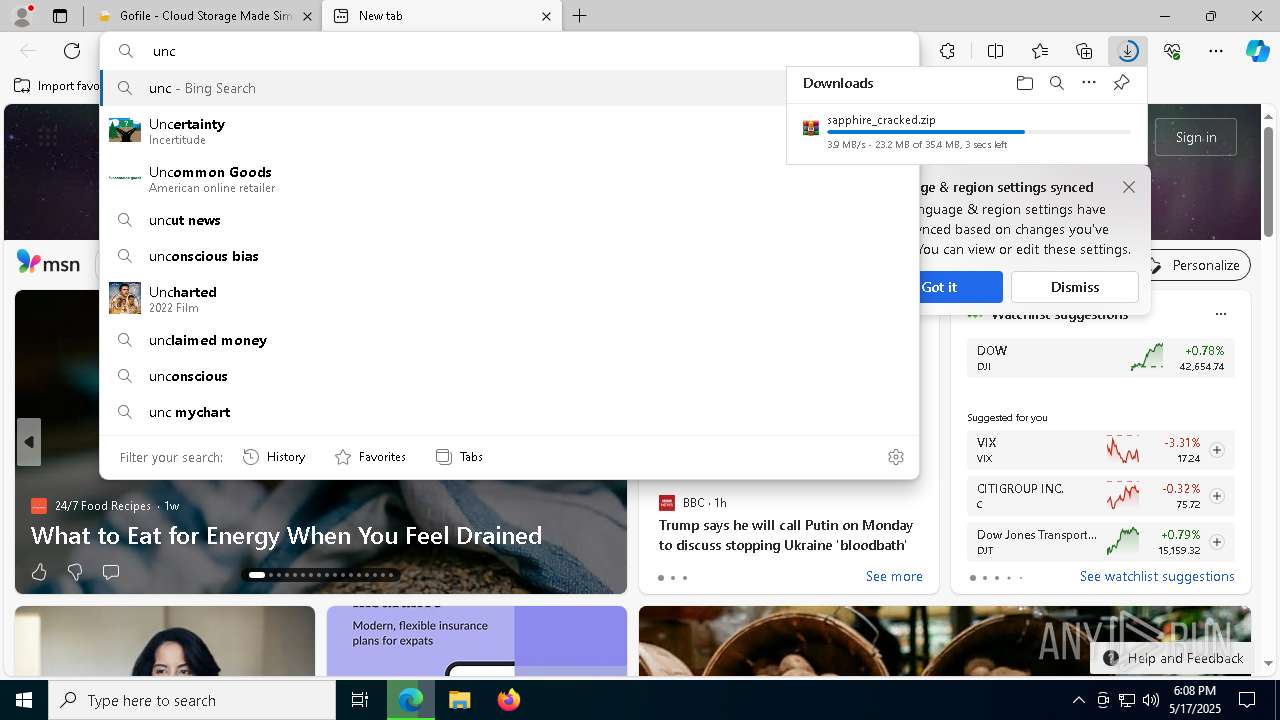The image size is (1280, 720).
Task: Open tab actions menu icon
Action: pyautogui.click(x=60, y=16)
